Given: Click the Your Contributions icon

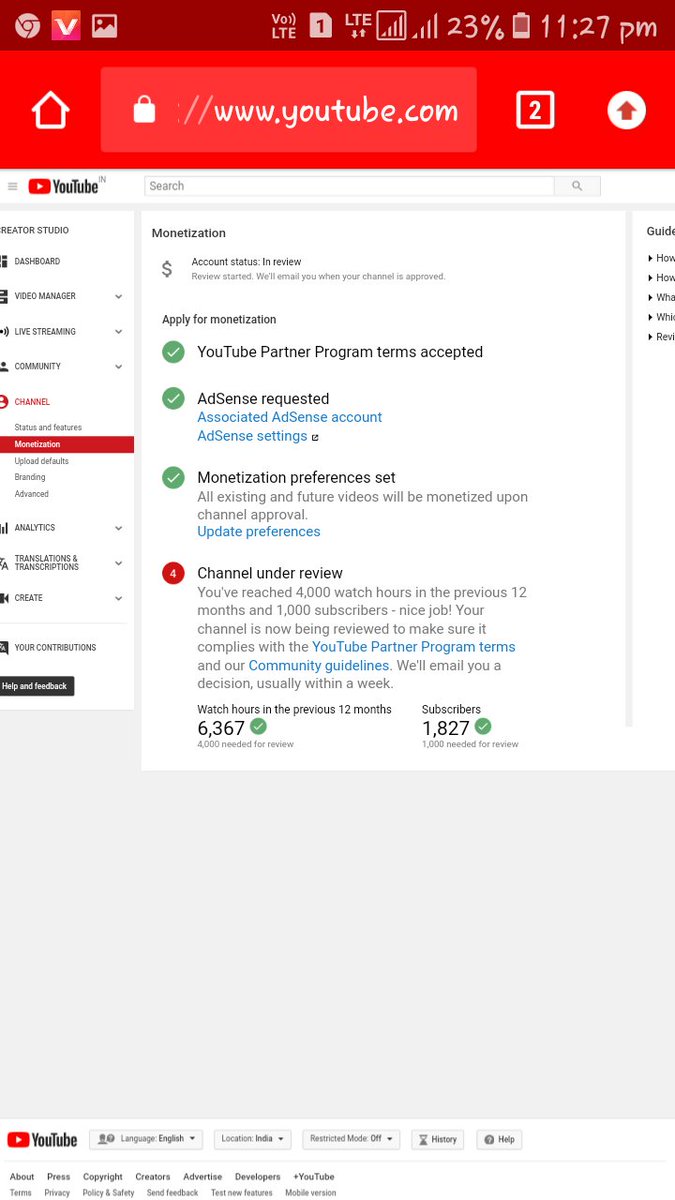Looking at the screenshot, I should click(x=4, y=648).
